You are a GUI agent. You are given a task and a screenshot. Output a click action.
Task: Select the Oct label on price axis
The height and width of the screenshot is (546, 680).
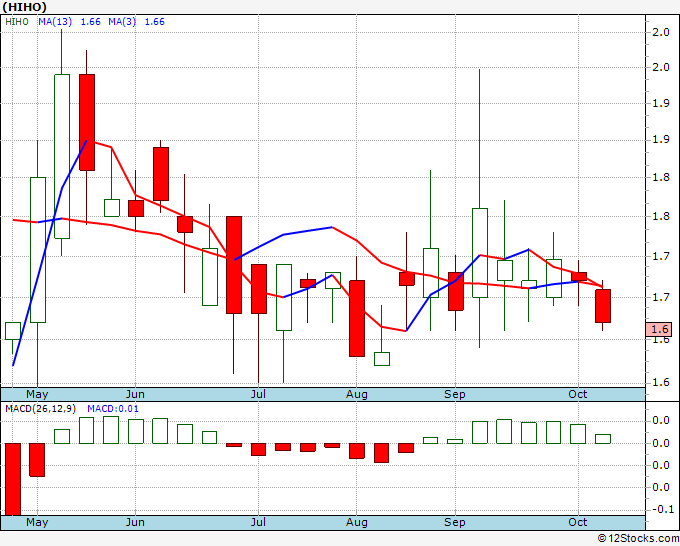(x=578, y=394)
